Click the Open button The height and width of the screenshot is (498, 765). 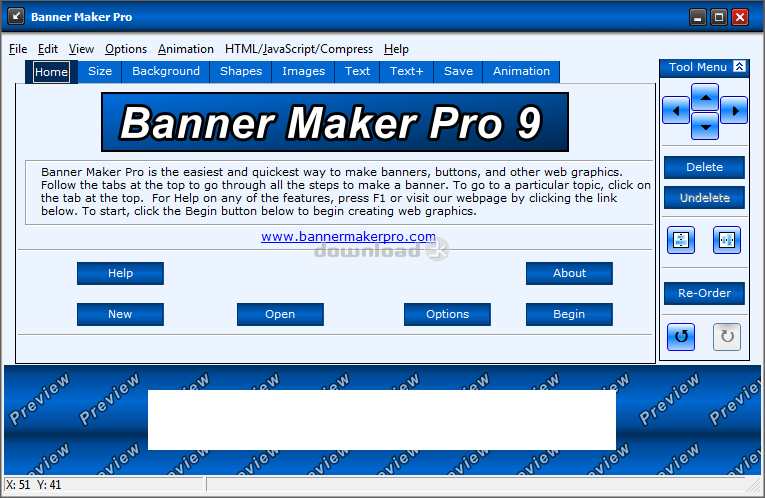(x=281, y=314)
